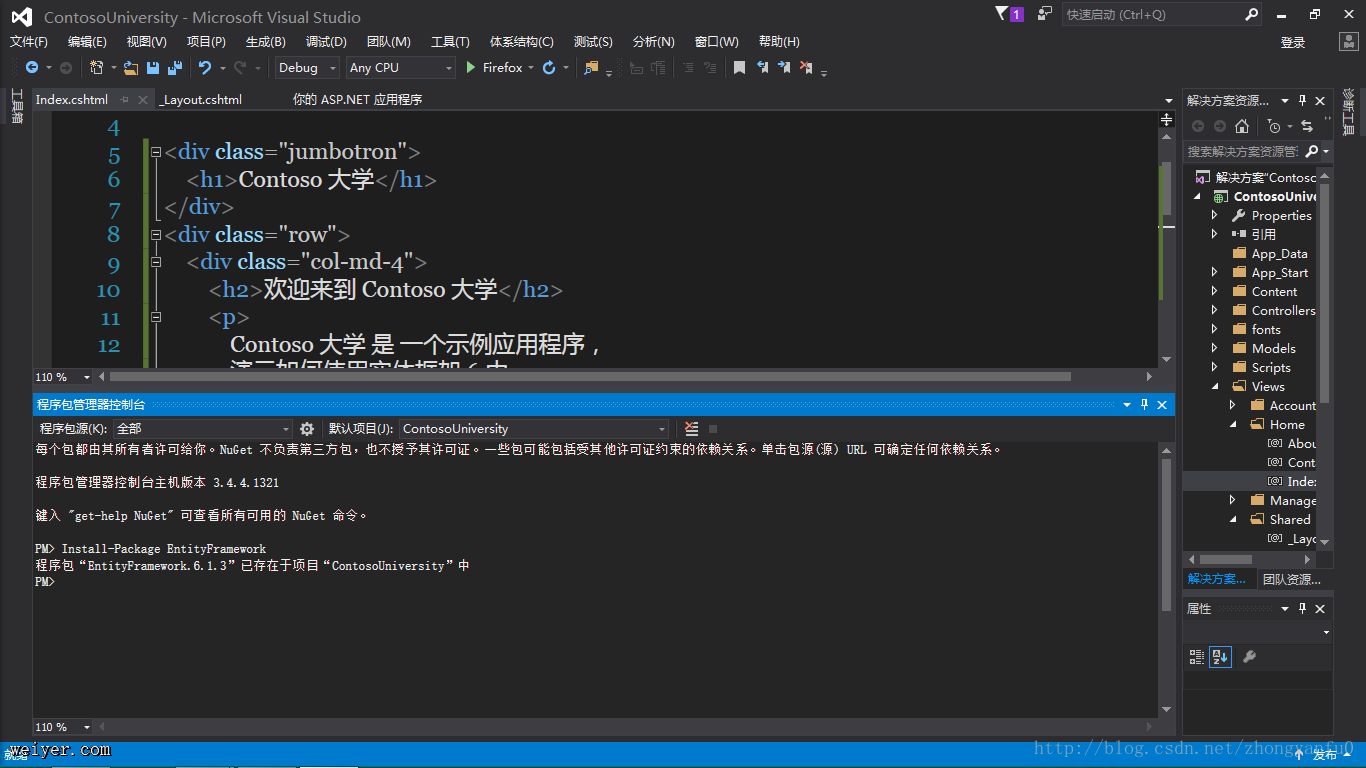Switch to 团队资源 panel tab
The height and width of the screenshot is (768, 1366).
pos(1291,579)
